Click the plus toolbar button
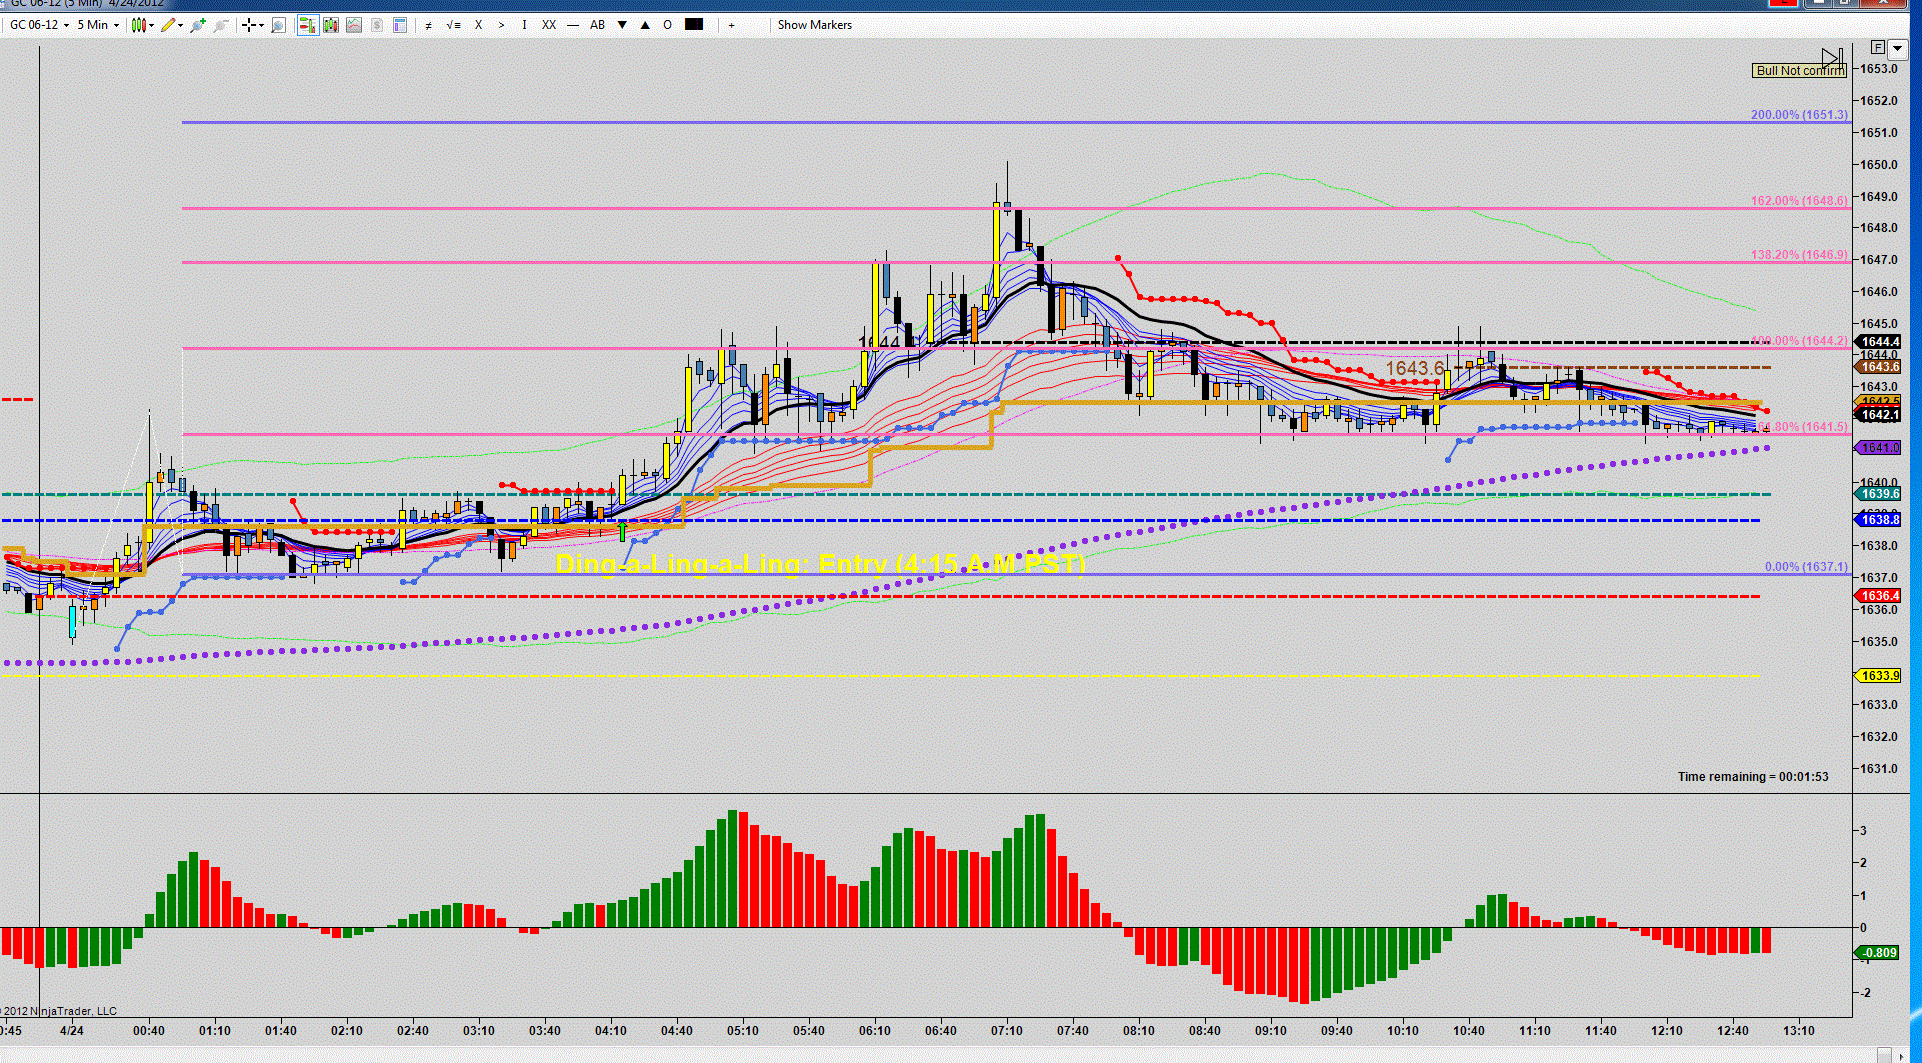1922x1063 pixels. point(732,25)
